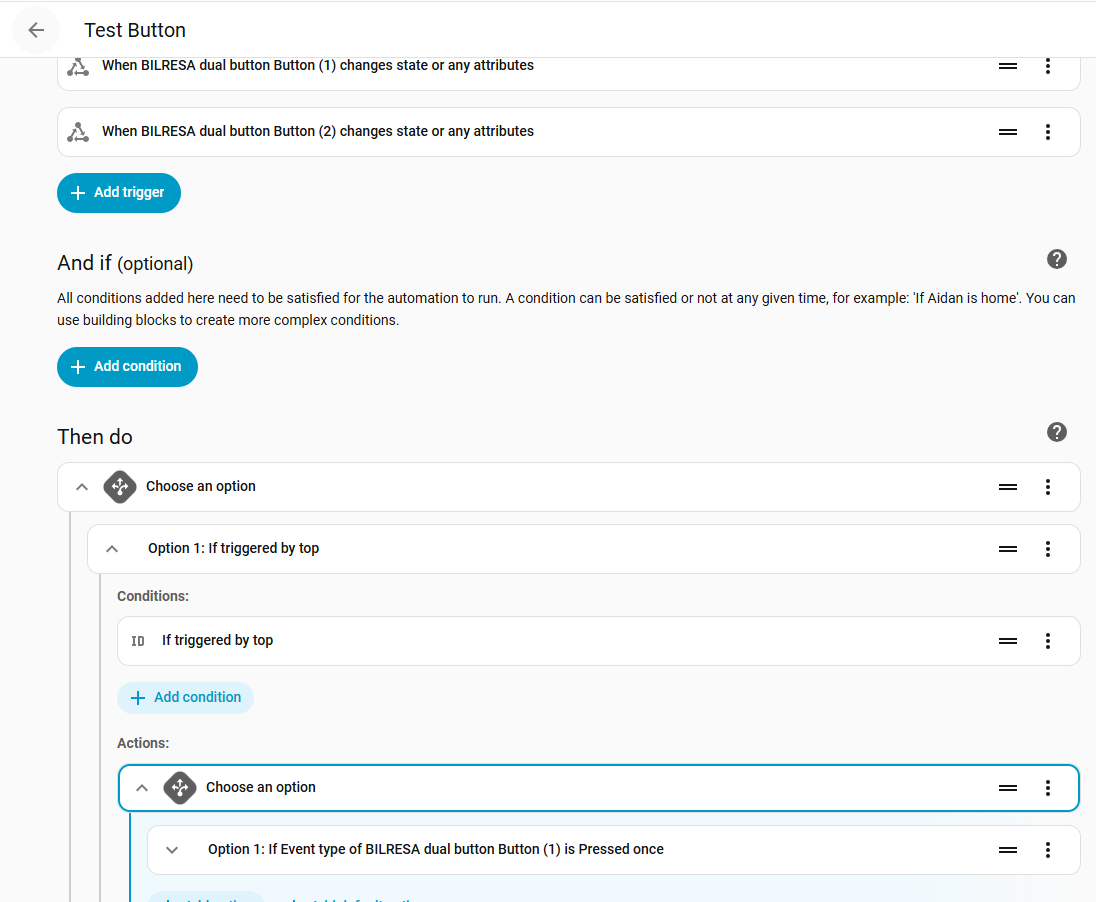Open menu for nested Choose an option
Image resolution: width=1096 pixels, height=902 pixels.
click(x=1047, y=788)
